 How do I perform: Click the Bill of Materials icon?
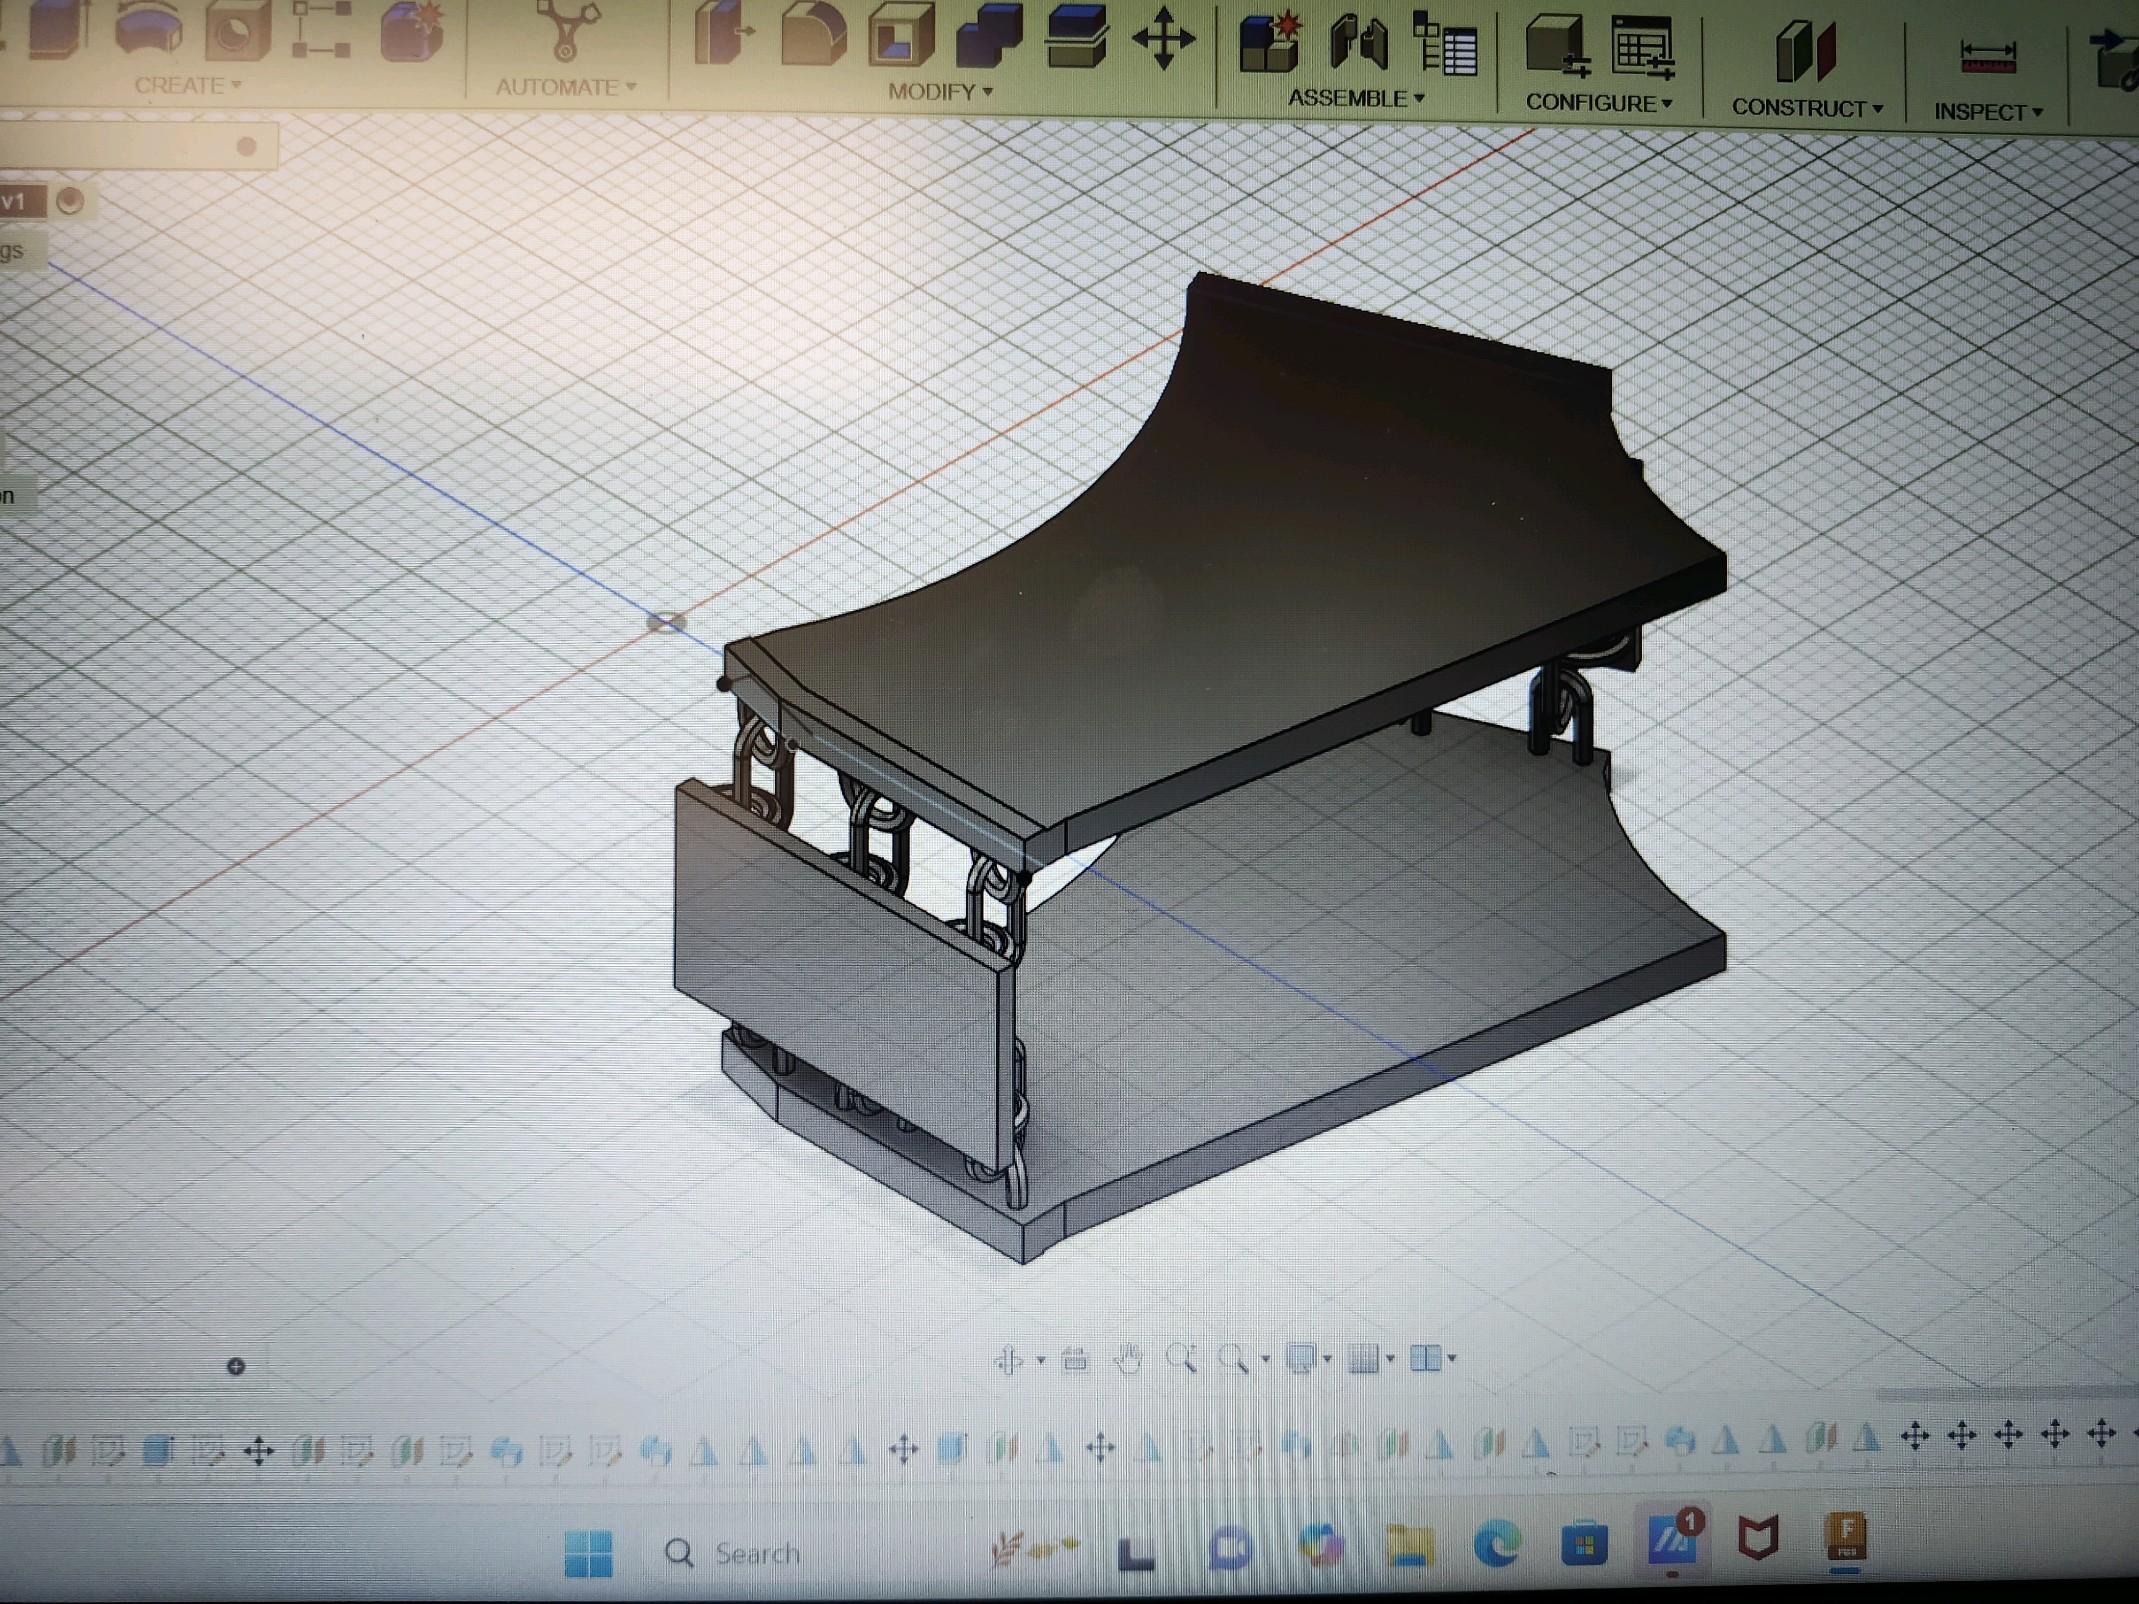coord(1445,45)
